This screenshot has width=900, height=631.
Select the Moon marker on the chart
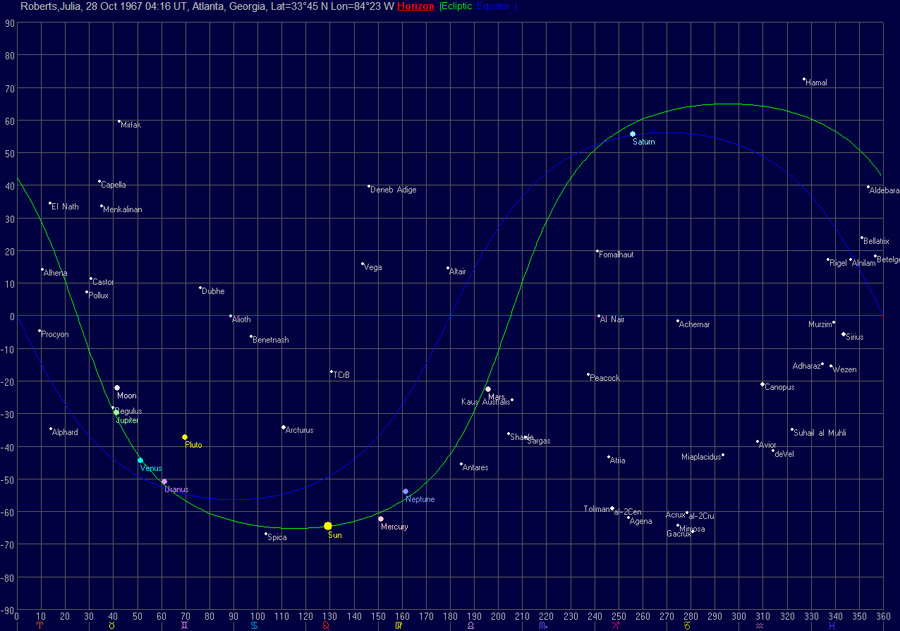pos(117,388)
